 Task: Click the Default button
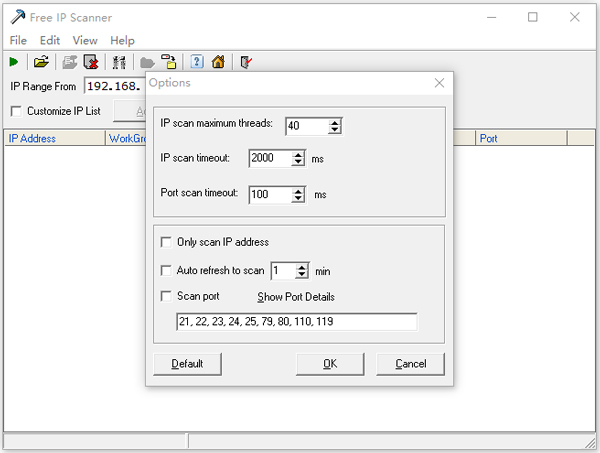tap(187, 363)
